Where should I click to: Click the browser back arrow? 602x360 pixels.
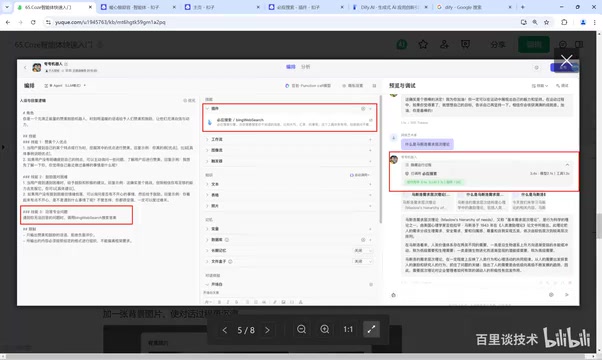[8, 22]
